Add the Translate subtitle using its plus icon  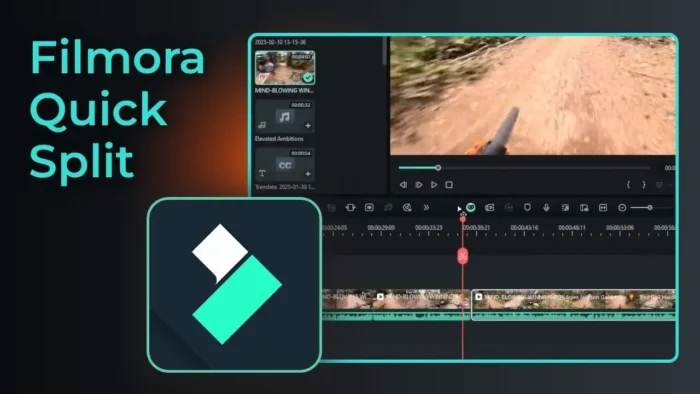[308, 174]
